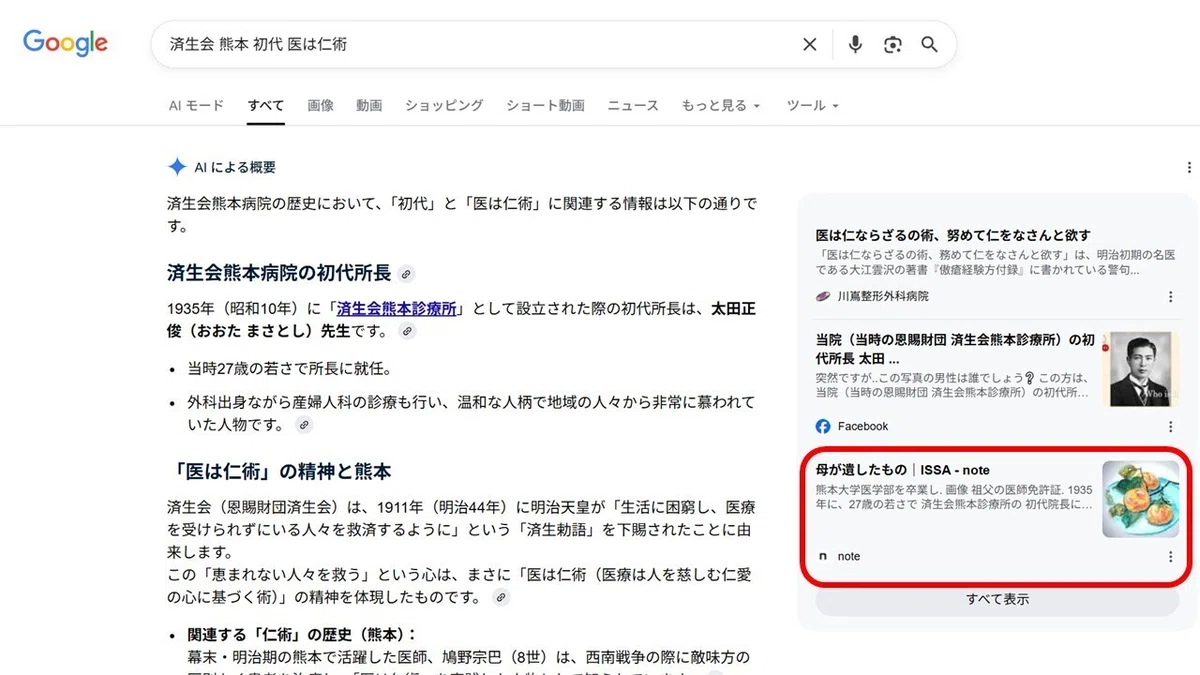Switch to 画像 tab

[x=320, y=105]
